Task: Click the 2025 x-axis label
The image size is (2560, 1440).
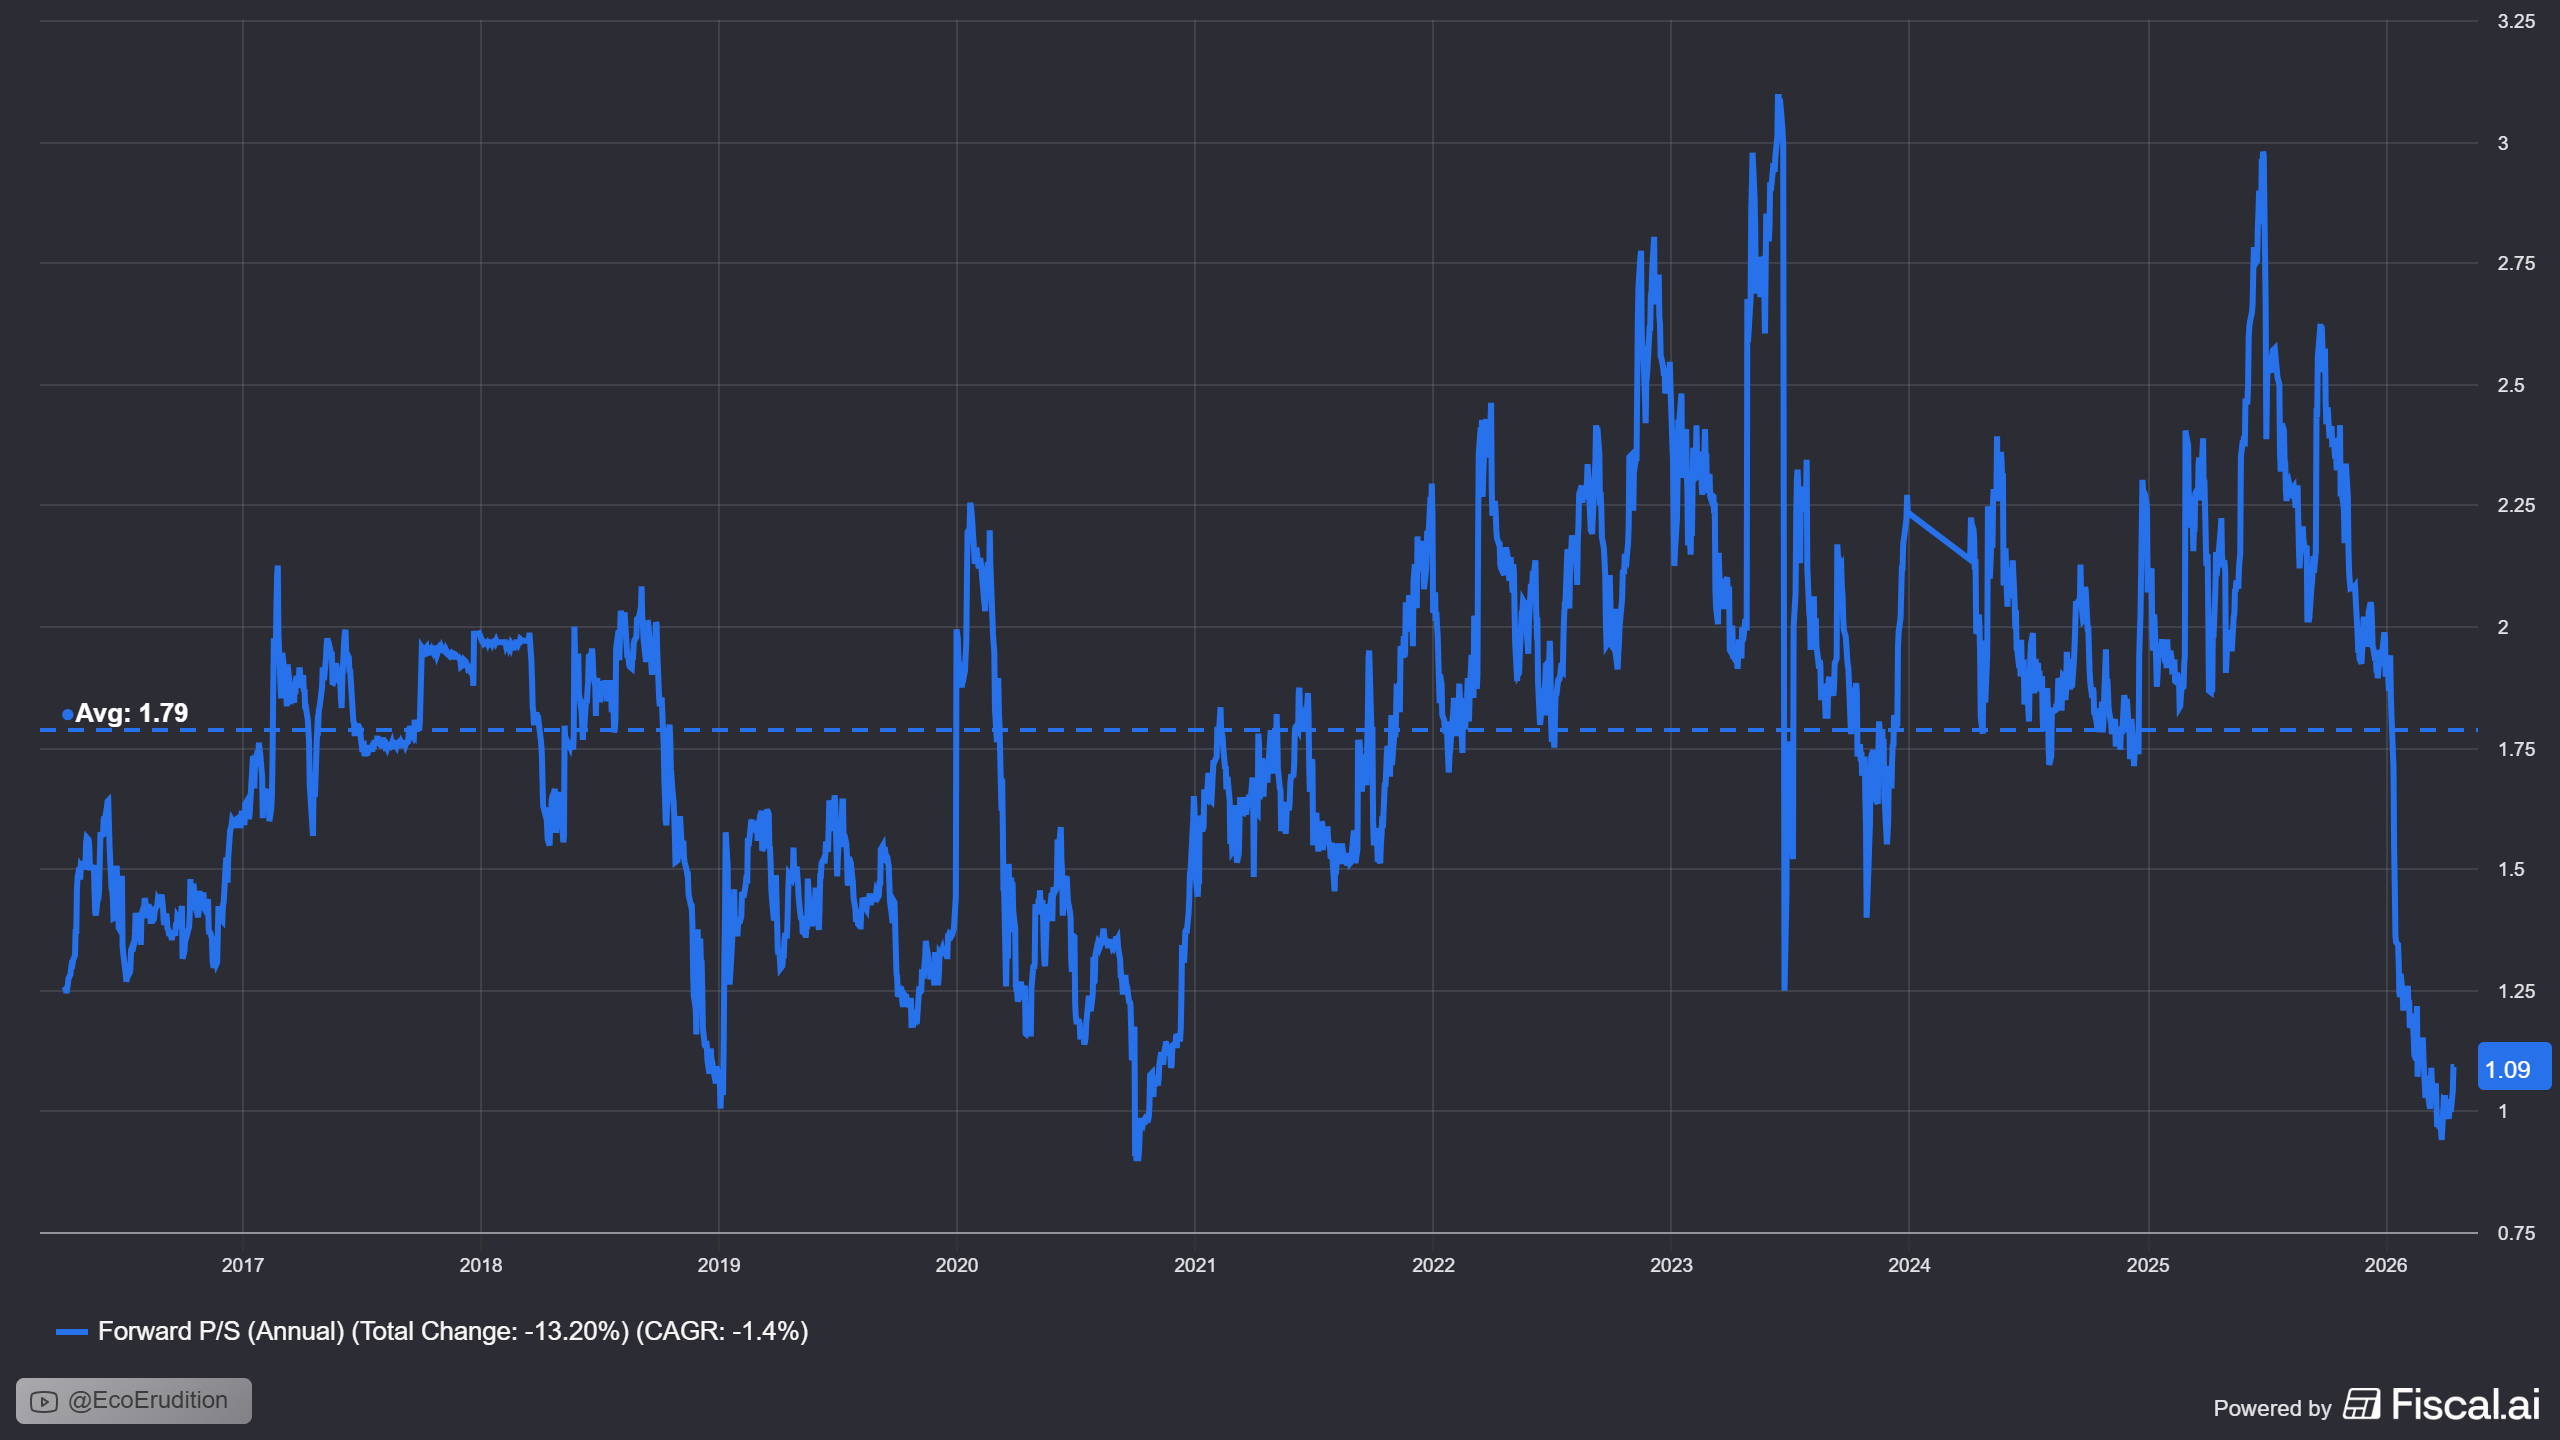Action: 2148,1265
